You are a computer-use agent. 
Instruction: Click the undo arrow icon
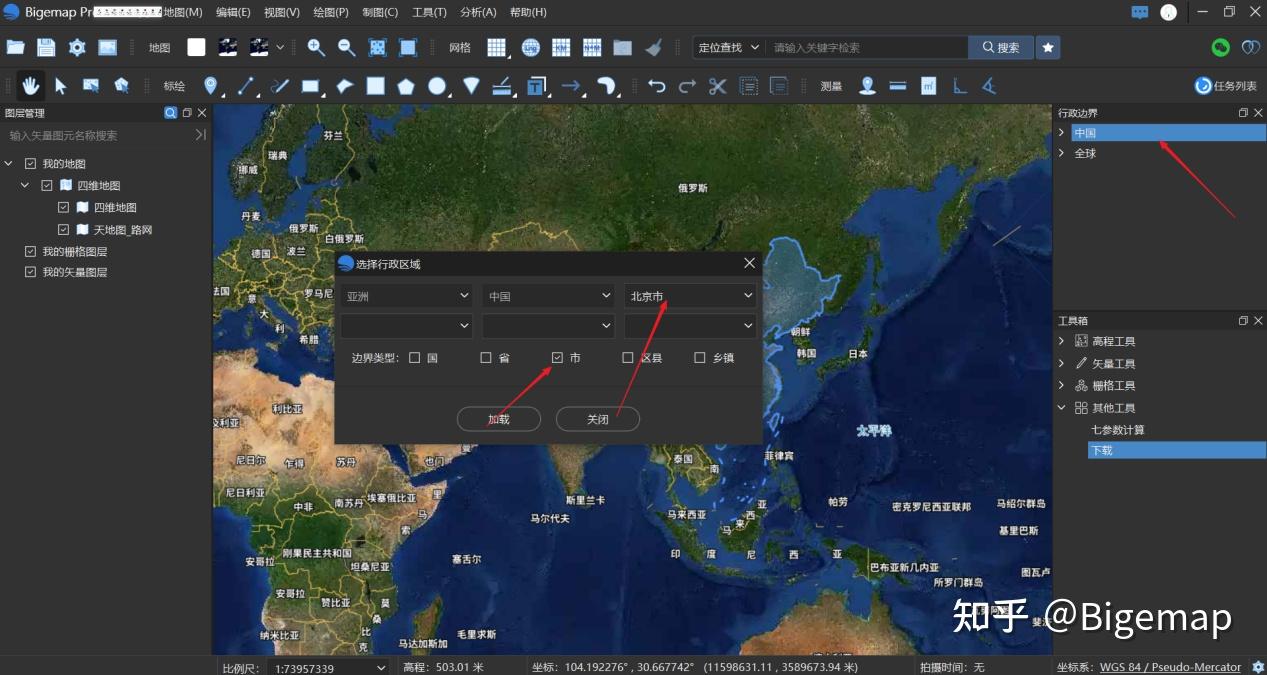[657, 86]
